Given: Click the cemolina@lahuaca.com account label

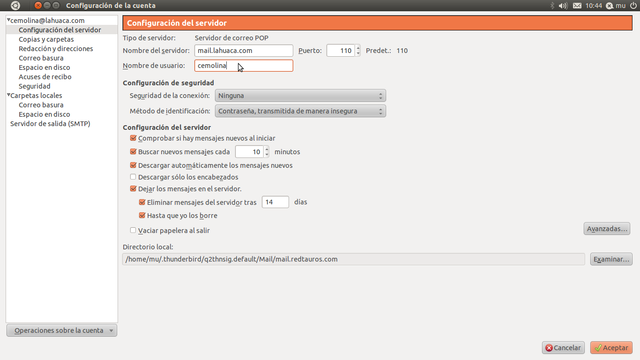Looking at the screenshot, I should 47,20.
